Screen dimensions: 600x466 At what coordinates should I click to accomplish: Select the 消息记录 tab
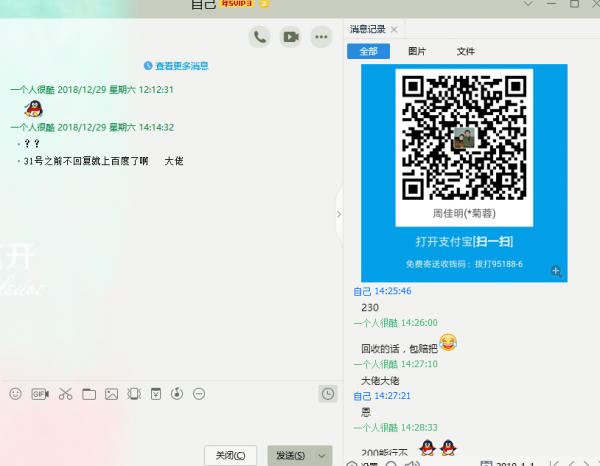tap(367, 29)
